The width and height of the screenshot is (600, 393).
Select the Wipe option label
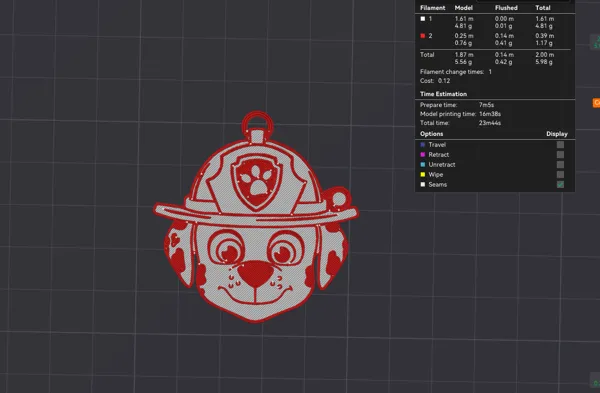click(435, 174)
